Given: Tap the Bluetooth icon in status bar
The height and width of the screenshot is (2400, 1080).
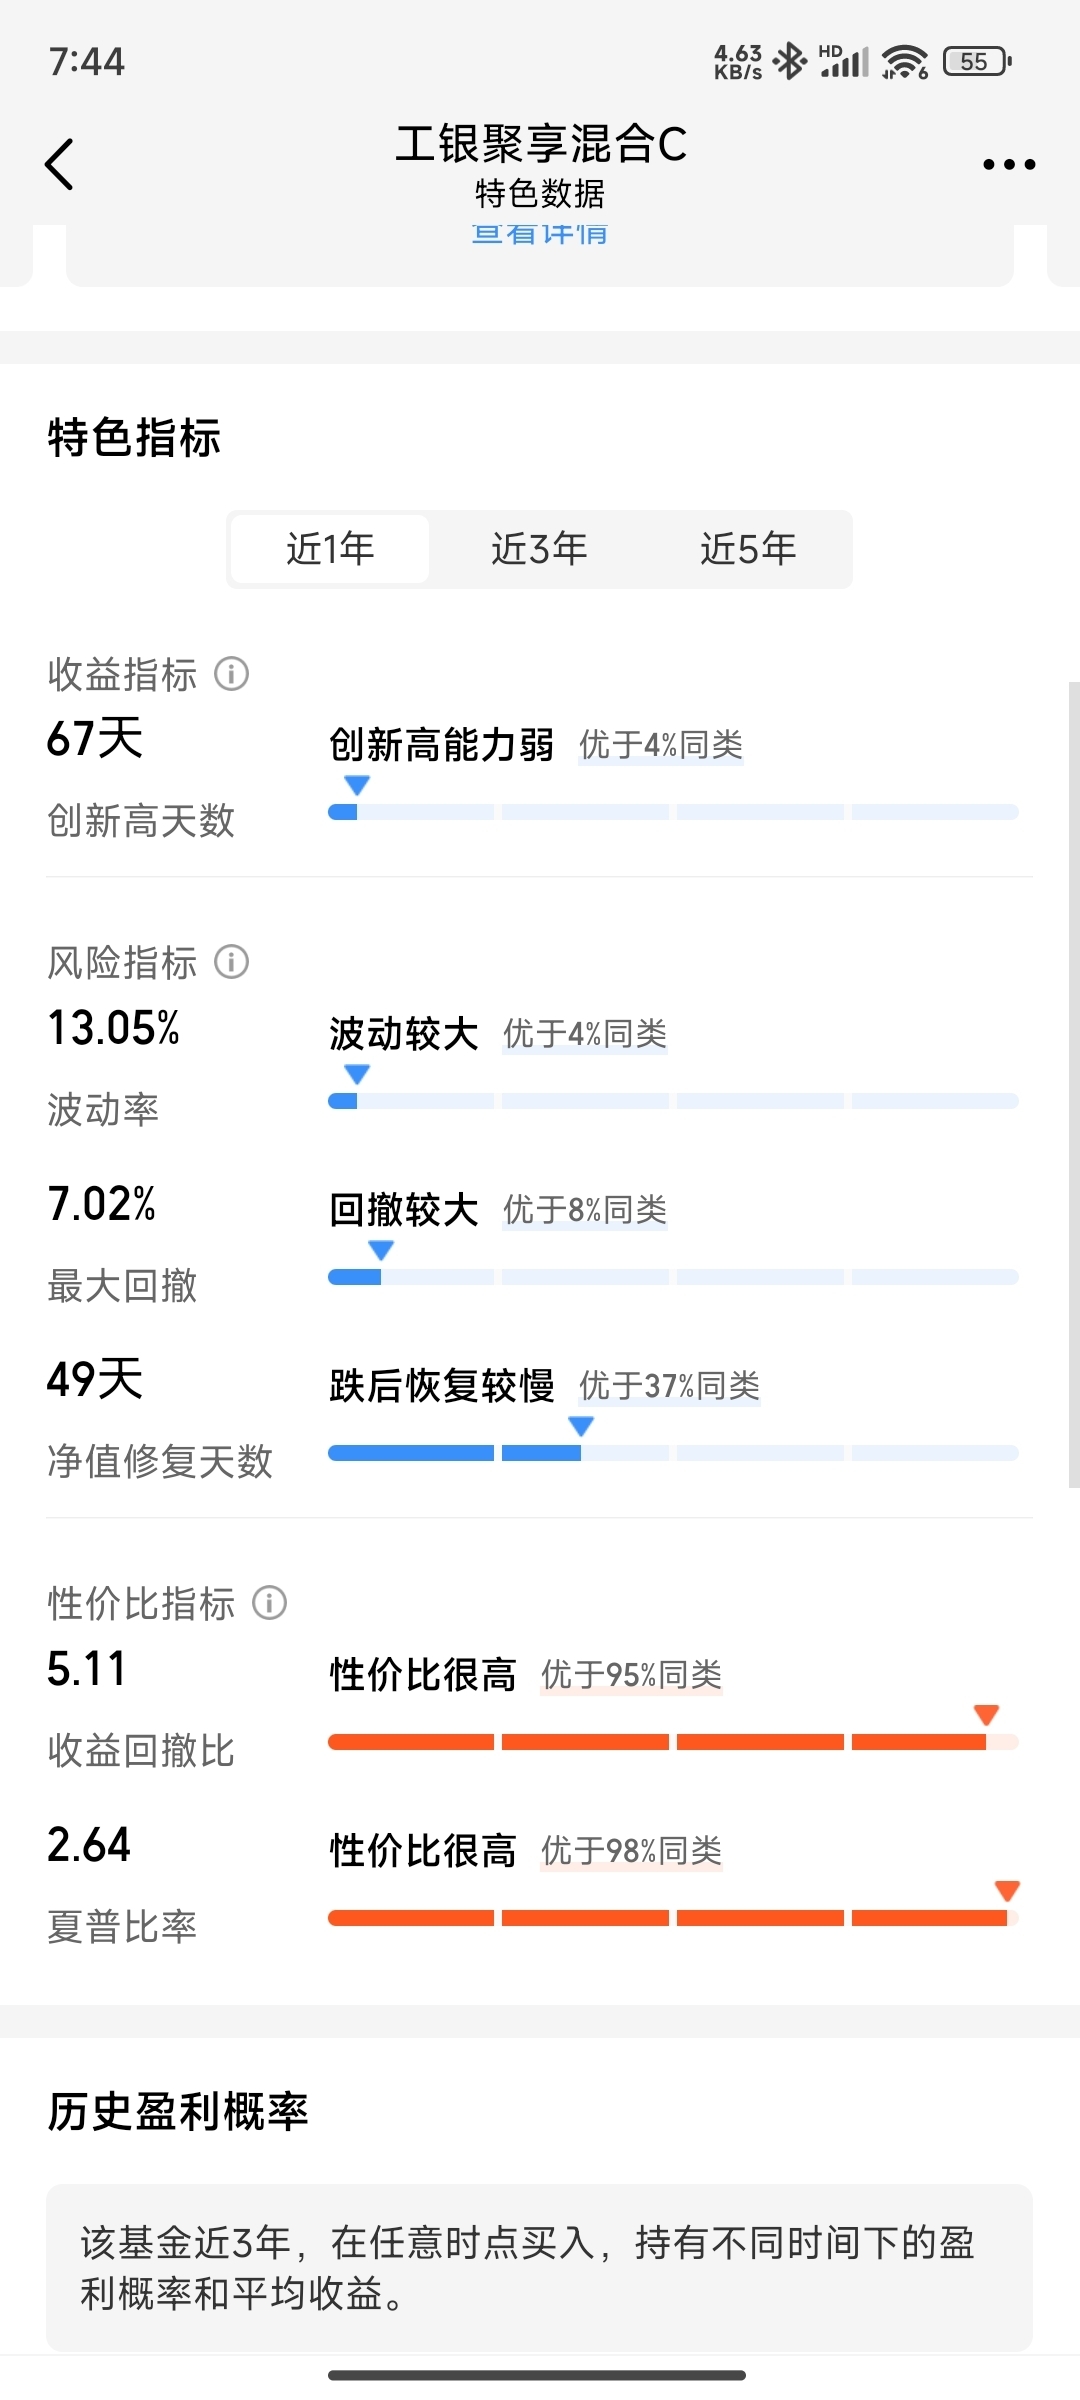Looking at the screenshot, I should pyautogui.click(x=791, y=61).
